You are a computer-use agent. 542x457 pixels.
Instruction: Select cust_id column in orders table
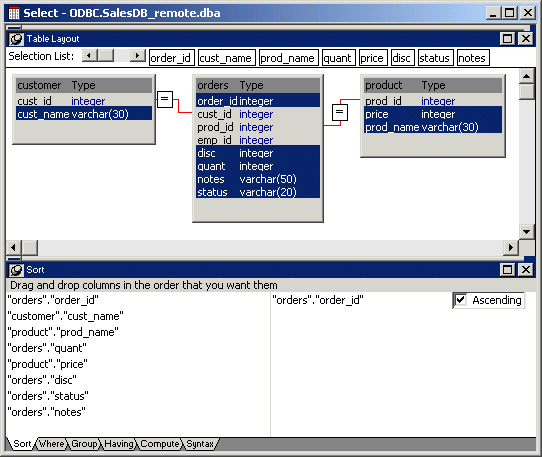pos(258,114)
